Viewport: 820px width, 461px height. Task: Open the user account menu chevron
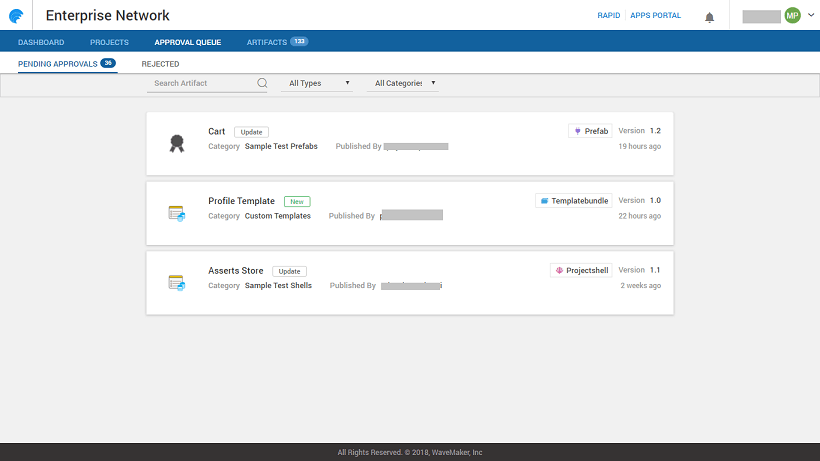pos(809,16)
